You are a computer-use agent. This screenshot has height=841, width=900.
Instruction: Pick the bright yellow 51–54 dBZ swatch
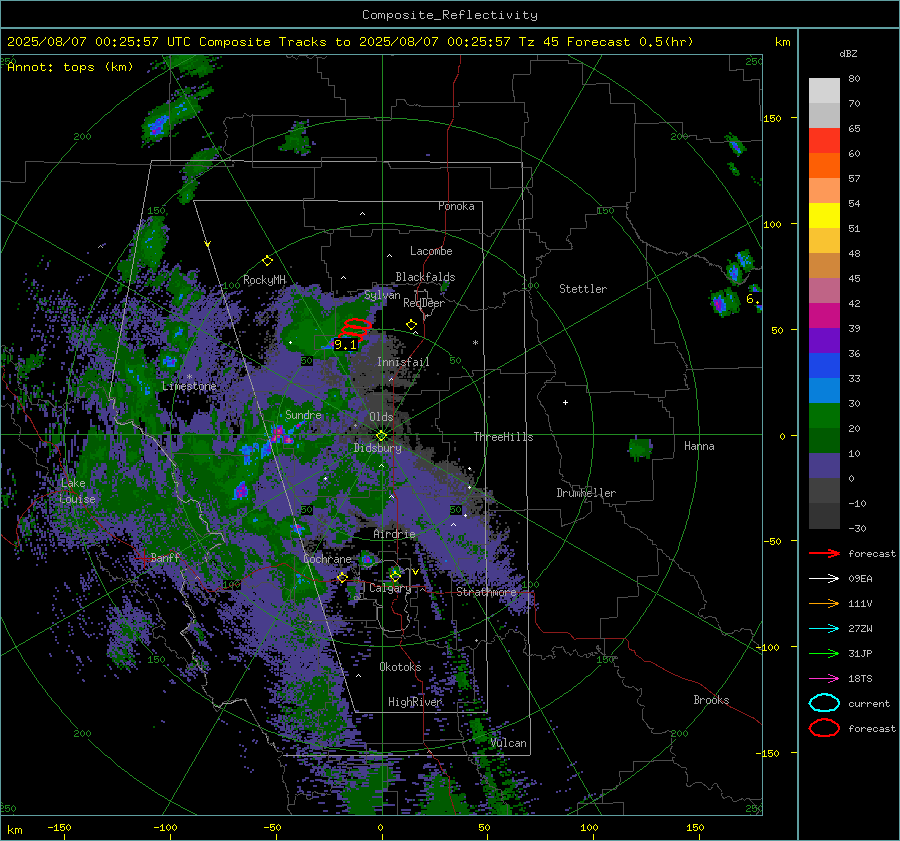824,216
